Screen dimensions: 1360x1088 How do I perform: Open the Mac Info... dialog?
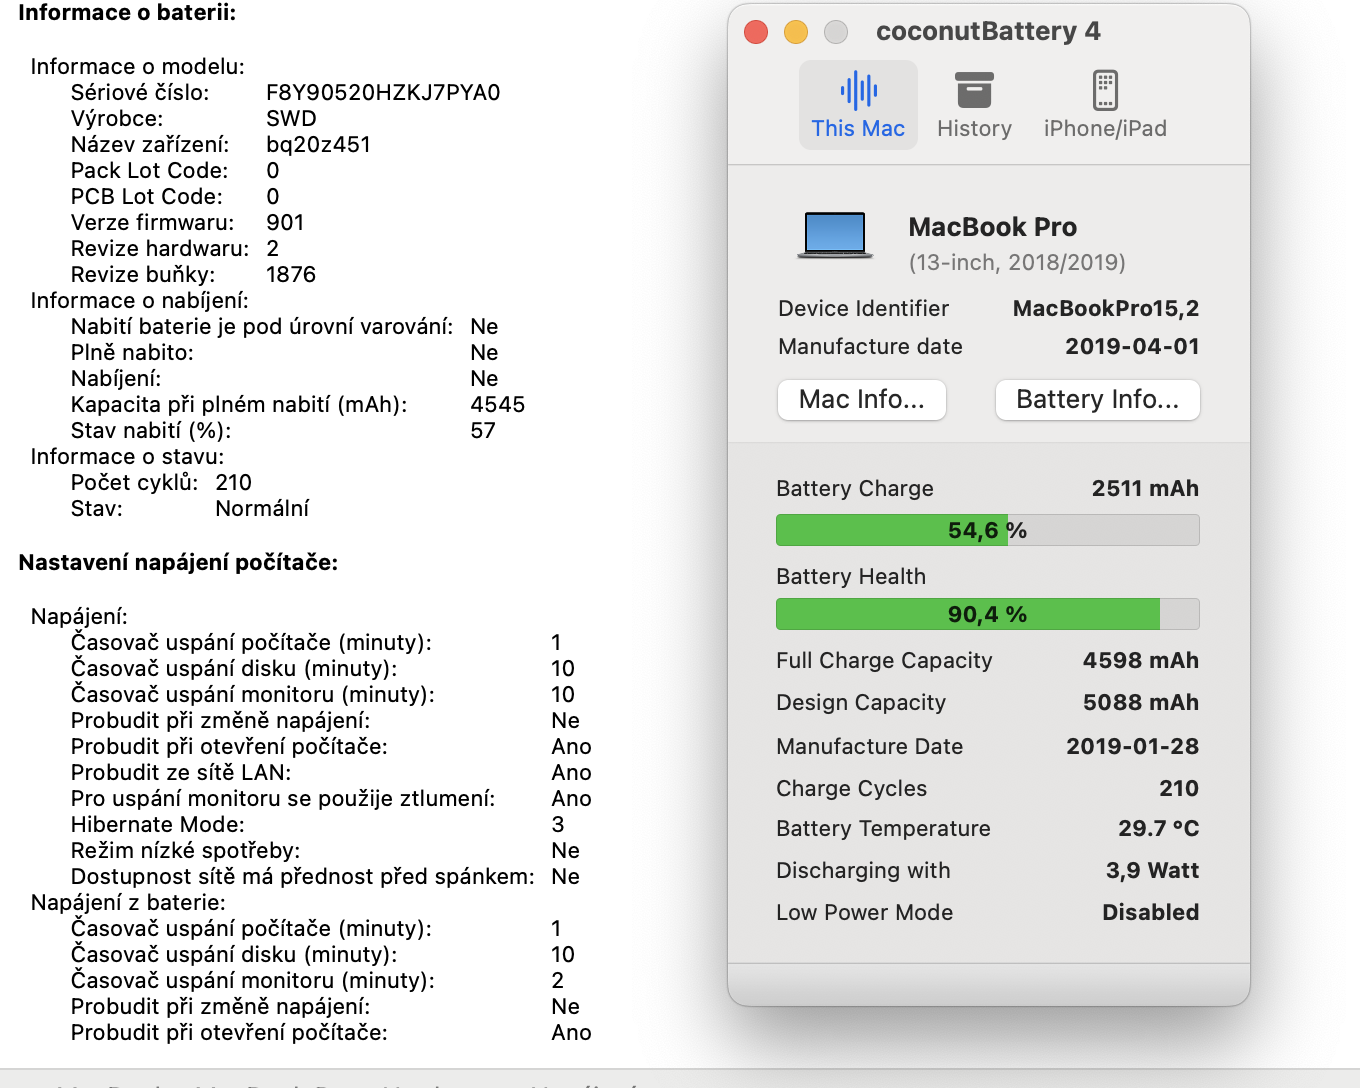click(x=862, y=400)
